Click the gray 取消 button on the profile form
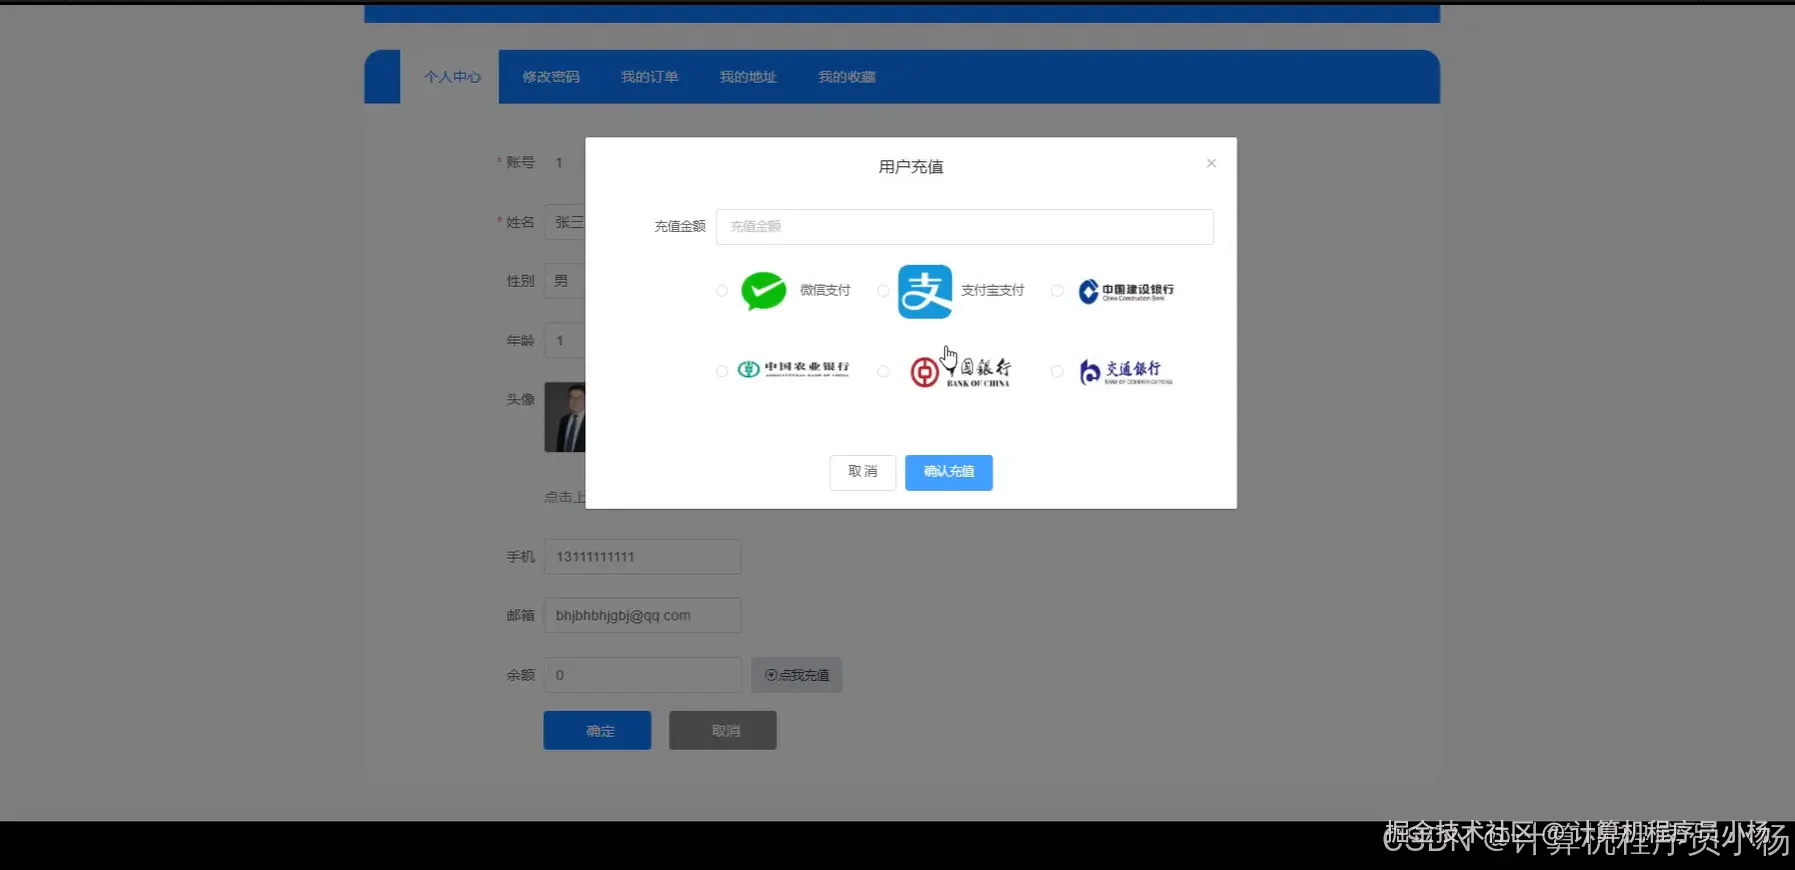The width and height of the screenshot is (1795, 870). [x=723, y=731]
